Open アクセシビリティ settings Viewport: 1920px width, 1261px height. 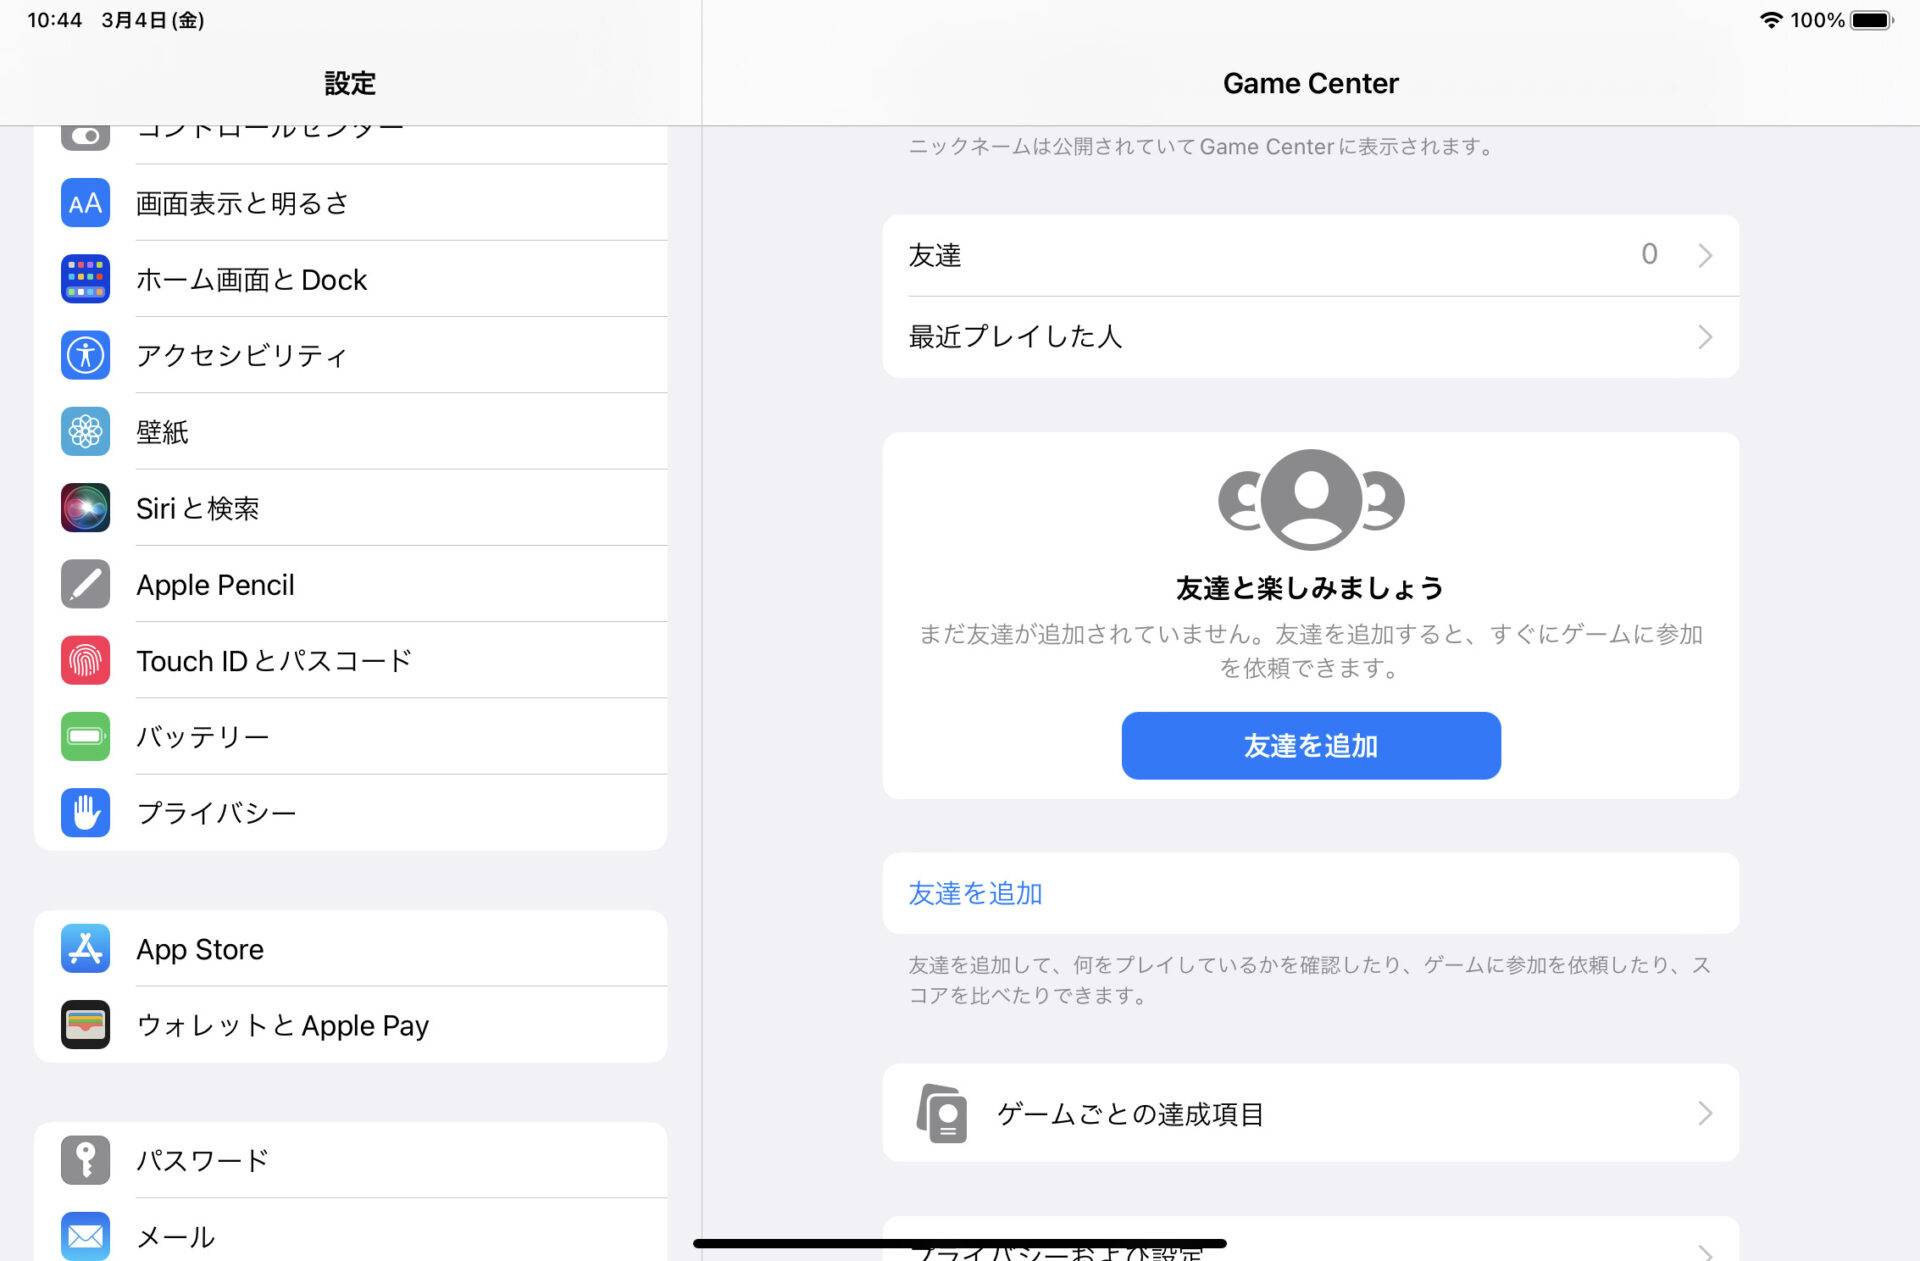(350, 355)
